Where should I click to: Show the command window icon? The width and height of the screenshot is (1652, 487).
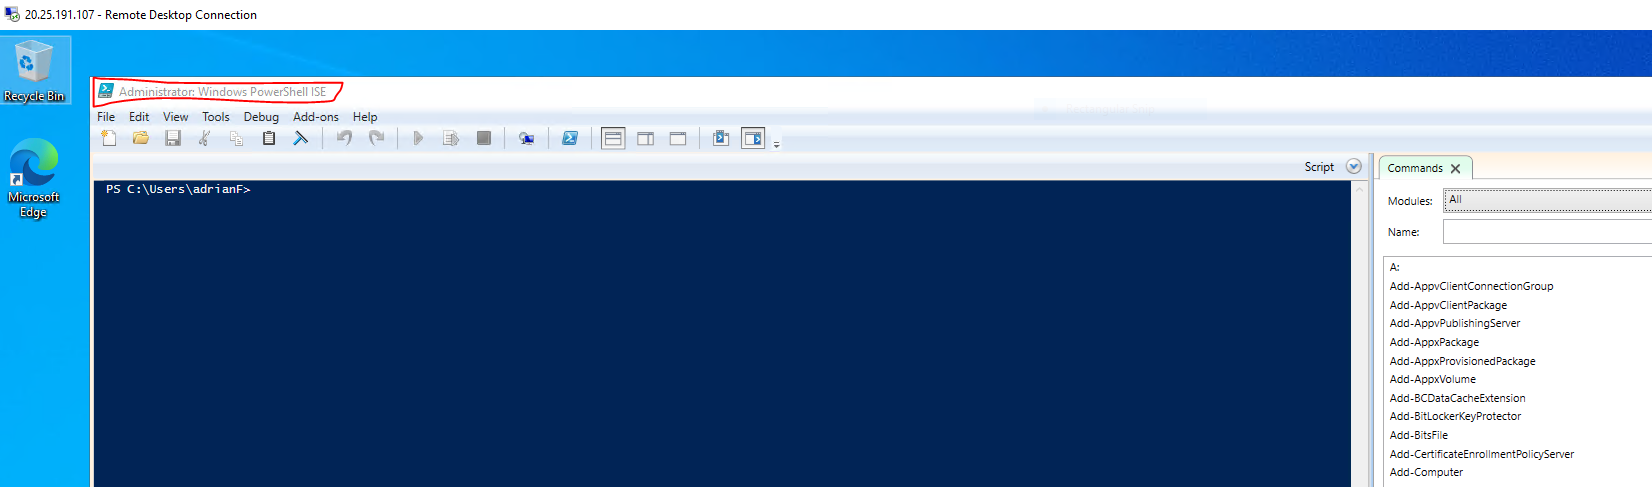(x=721, y=138)
